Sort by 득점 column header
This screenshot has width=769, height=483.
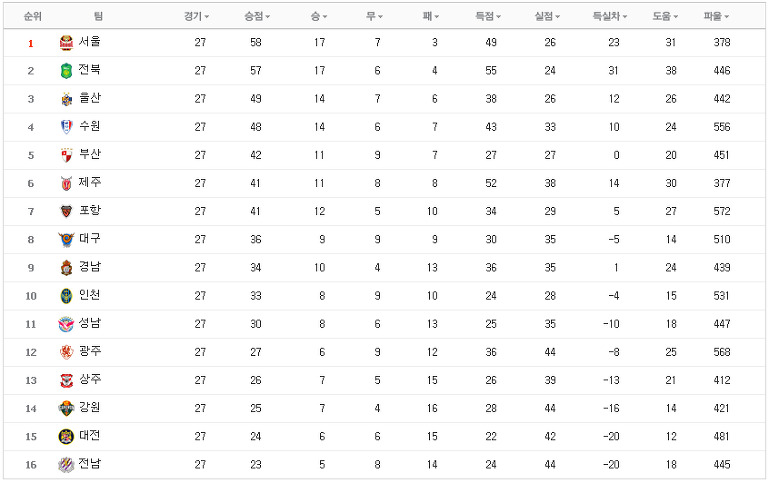488,17
